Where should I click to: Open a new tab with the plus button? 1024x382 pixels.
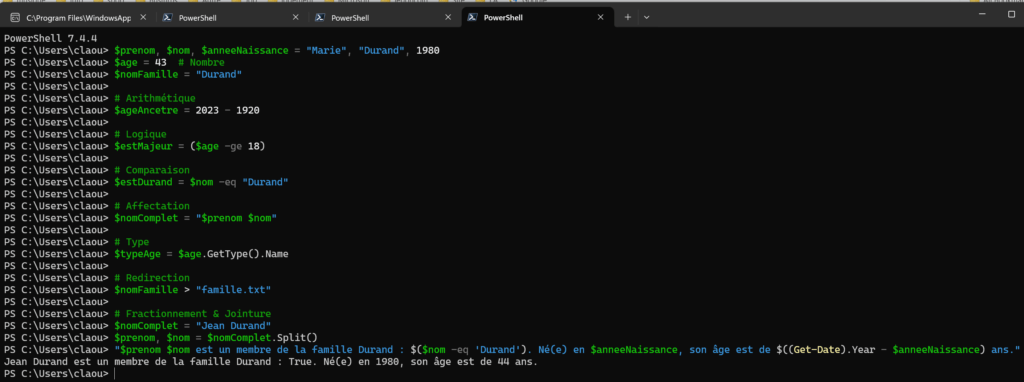pyautogui.click(x=628, y=18)
